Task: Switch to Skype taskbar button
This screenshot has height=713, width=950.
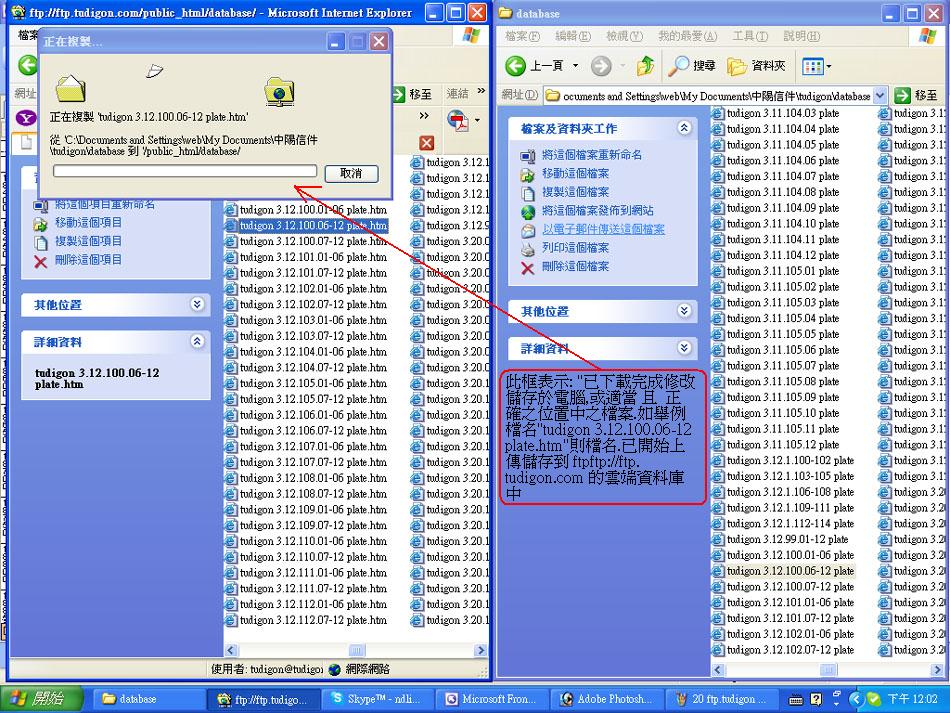Action: point(377,699)
